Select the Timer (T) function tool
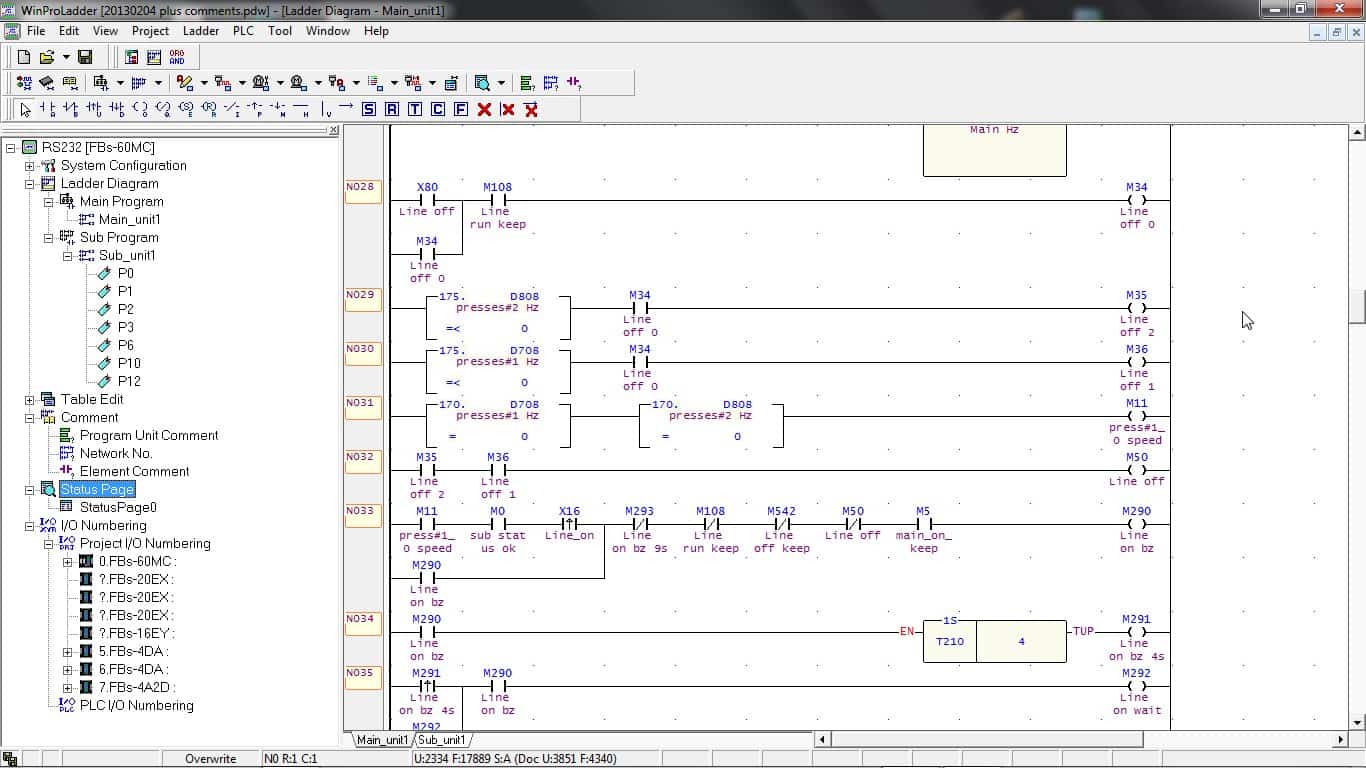The width and height of the screenshot is (1366, 768). coord(415,109)
